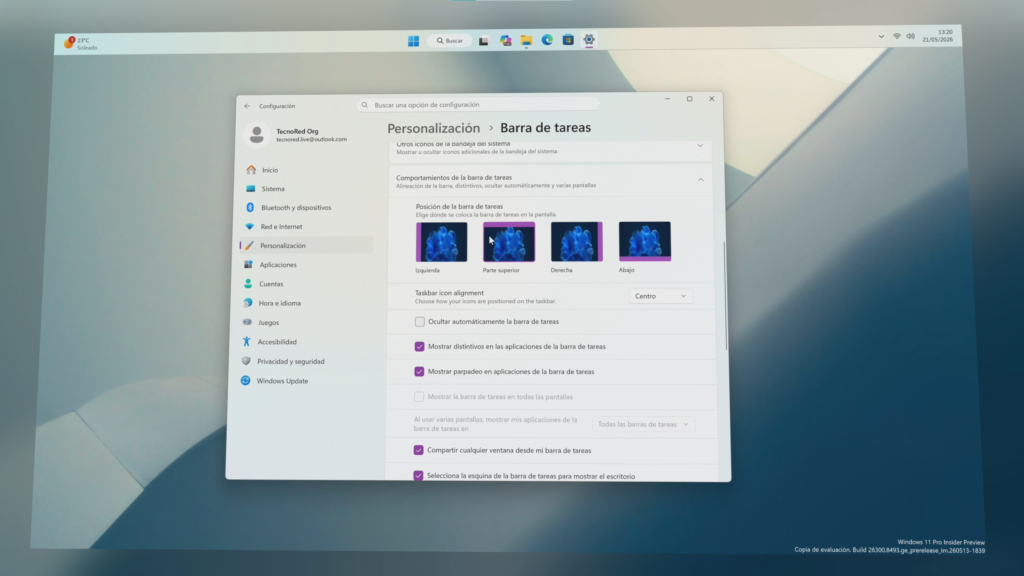Image resolution: width=1024 pixels, height=576 pixels.
Task: Open the TecnoRed Org account profile
Action: click(296, 135)
